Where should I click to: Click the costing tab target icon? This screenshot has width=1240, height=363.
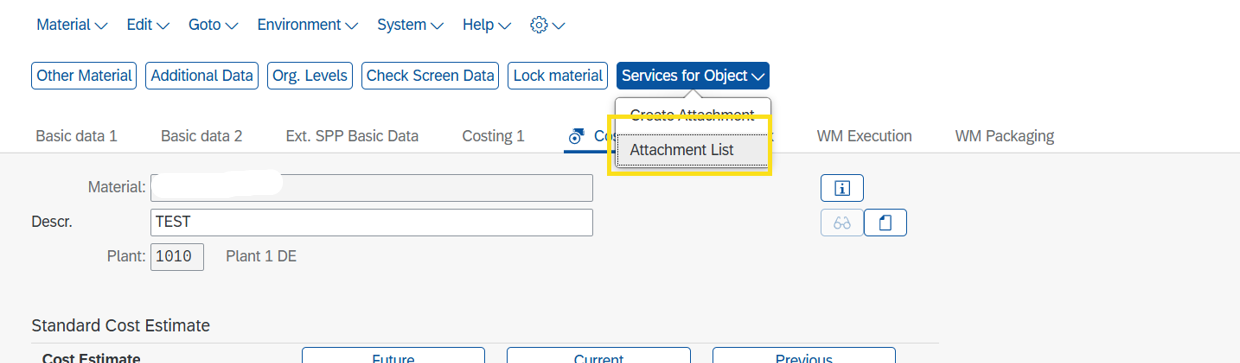click(x=576, y=136)
